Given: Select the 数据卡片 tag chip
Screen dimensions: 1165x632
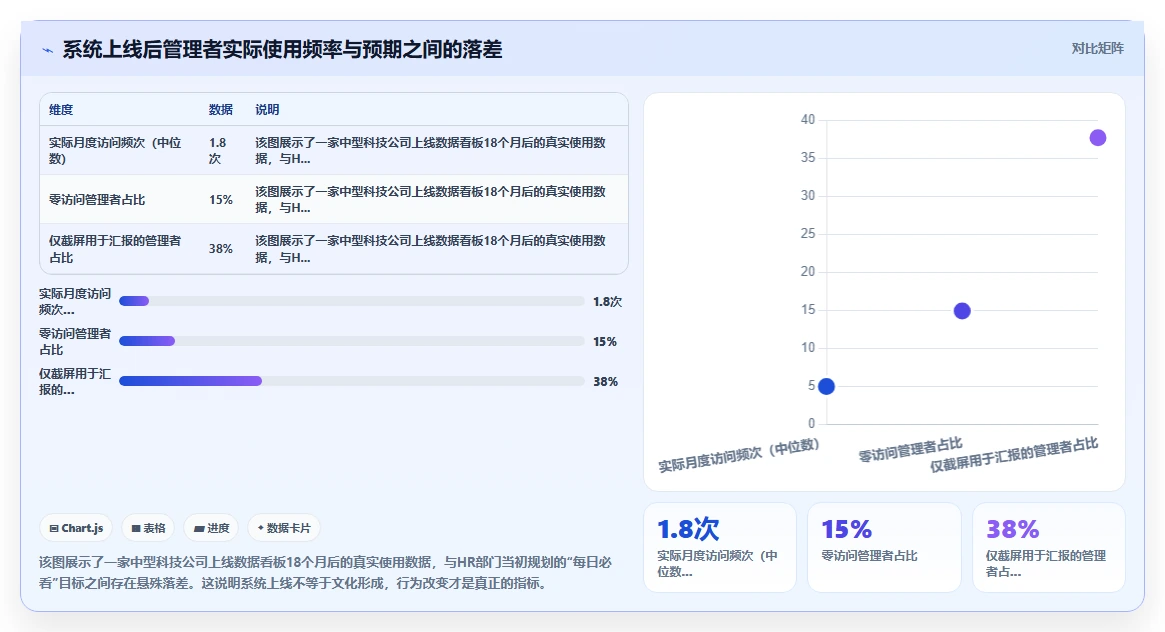Looking at the screenshot, I should 284,528.
